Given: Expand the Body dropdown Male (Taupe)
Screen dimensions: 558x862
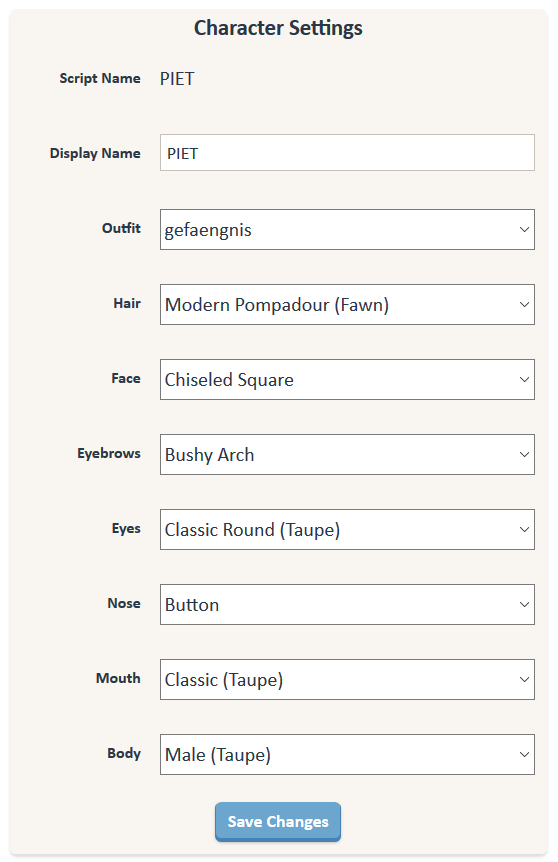Looking at the screenshot, I should coord(347,755).
